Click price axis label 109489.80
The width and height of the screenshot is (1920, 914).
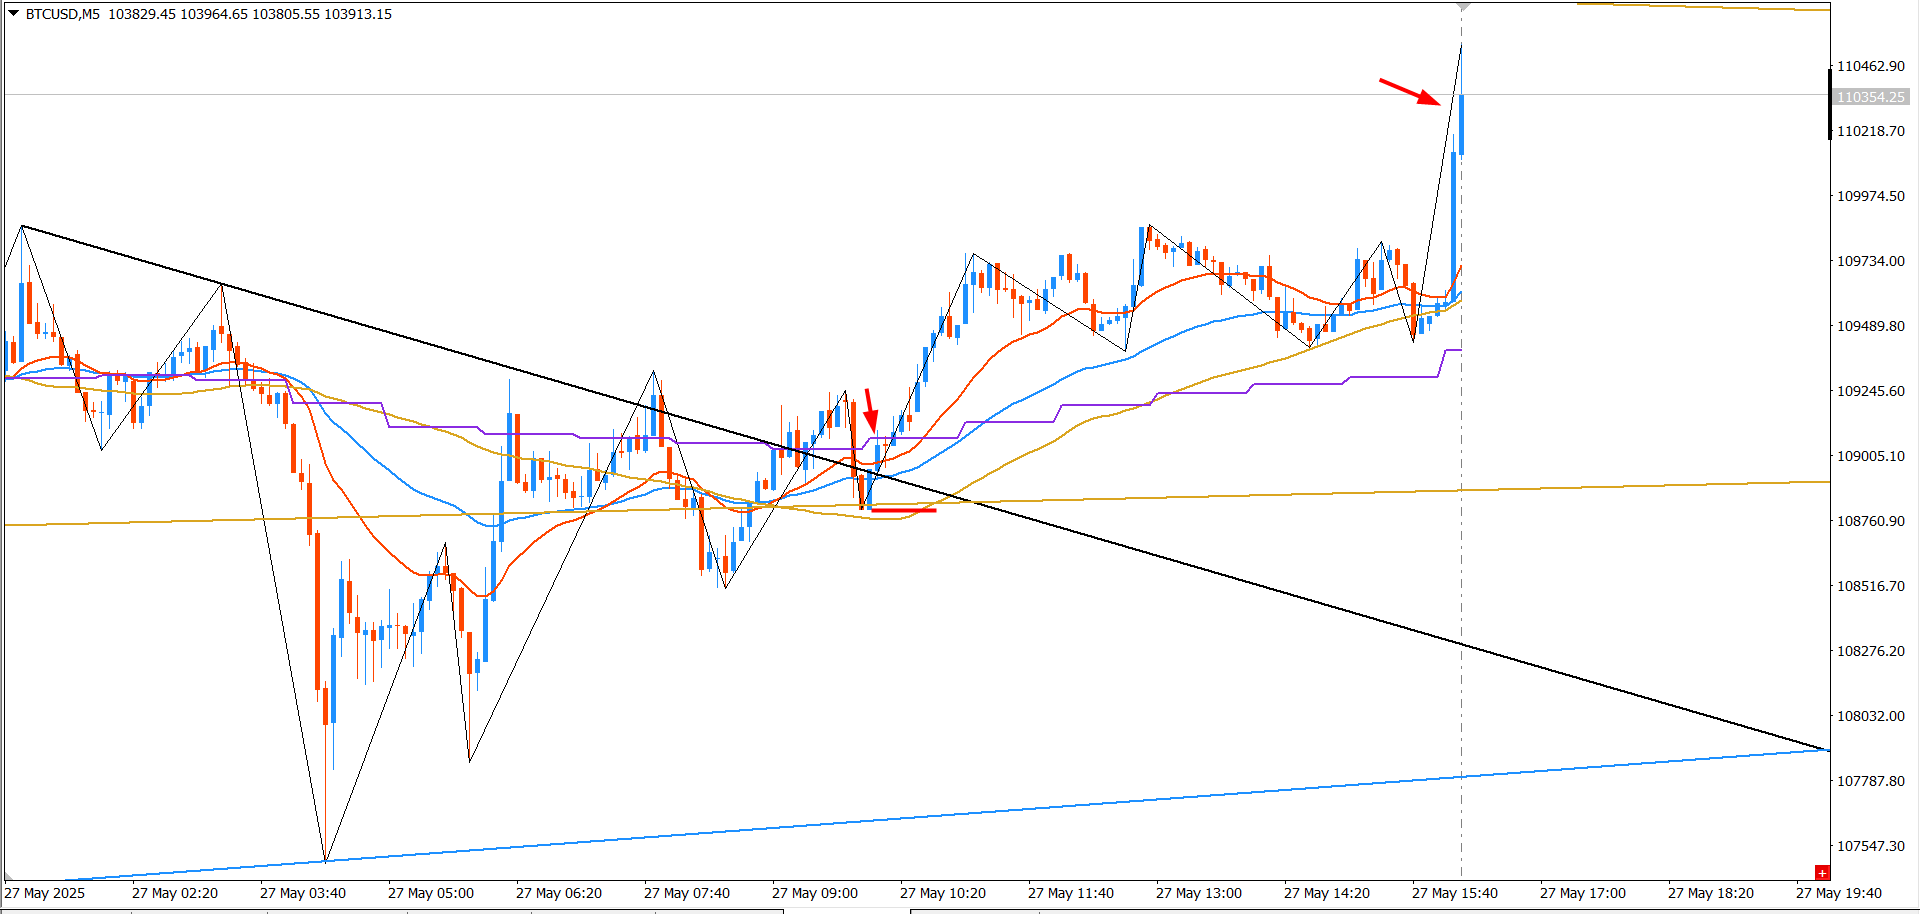click(1871, 326)
